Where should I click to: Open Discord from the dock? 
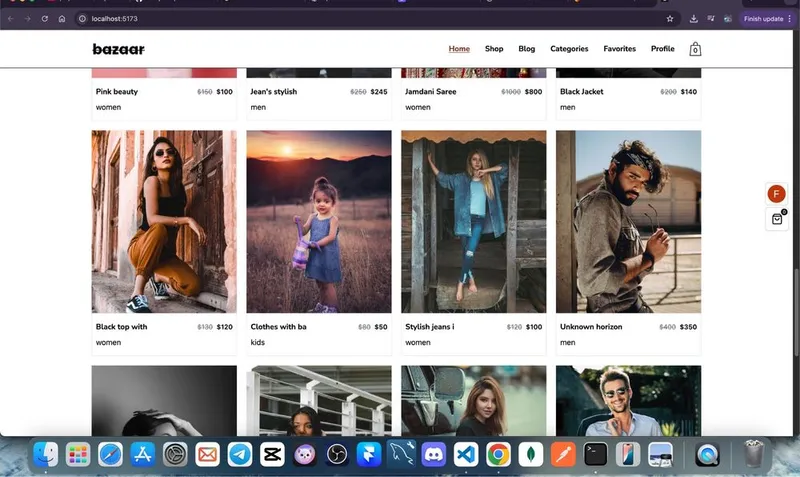[434, 454]
